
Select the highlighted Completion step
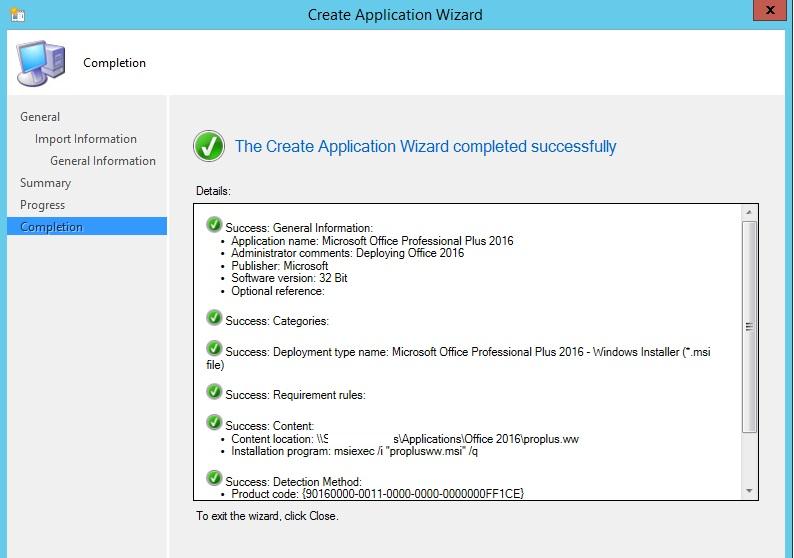point(87,226)
